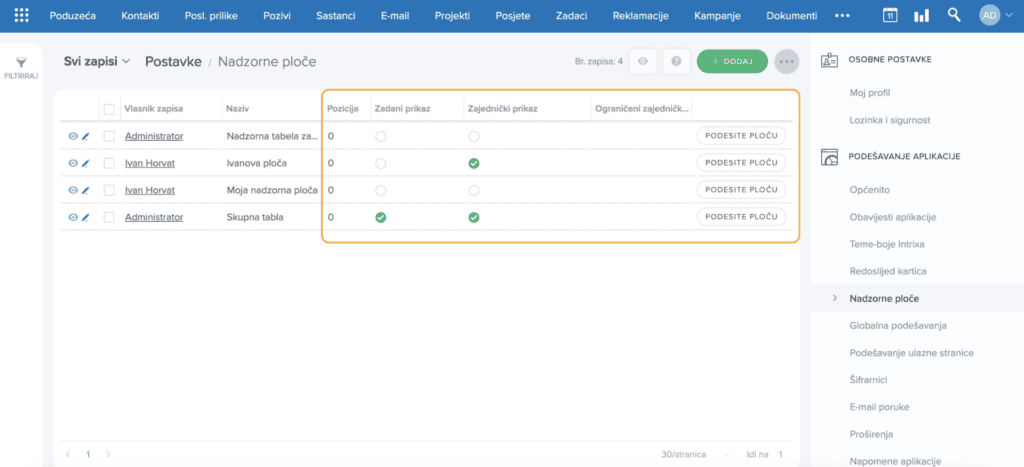Open Globalna podešavanja settings
Image resolution: width=1024 pixels, height=467 pixels.
pyautogui.click(x=898, y=325)
